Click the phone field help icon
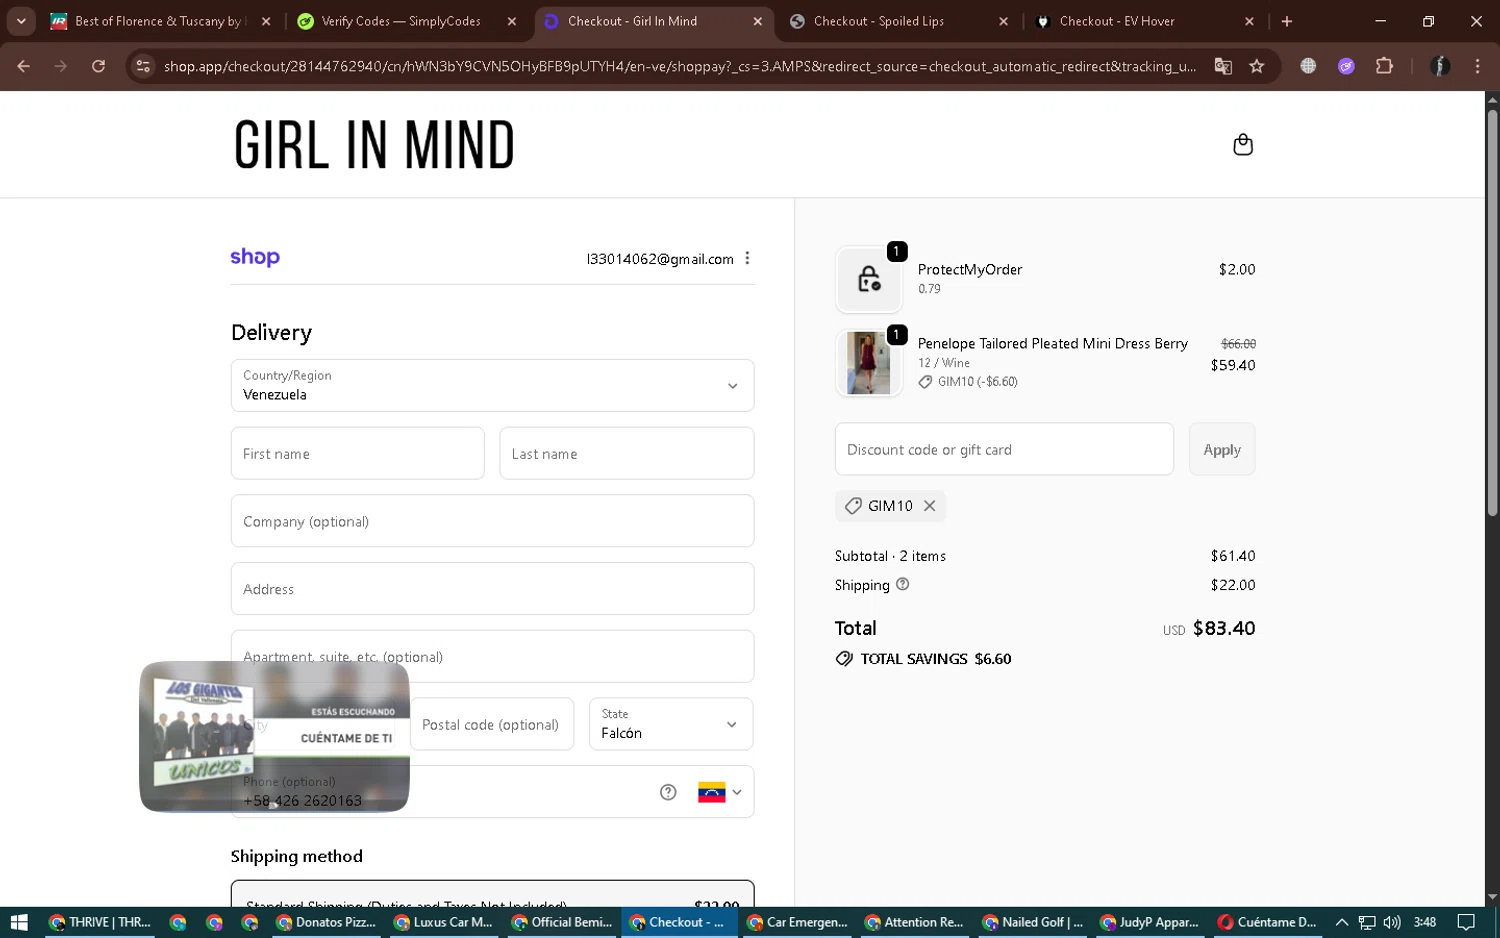 668,792
